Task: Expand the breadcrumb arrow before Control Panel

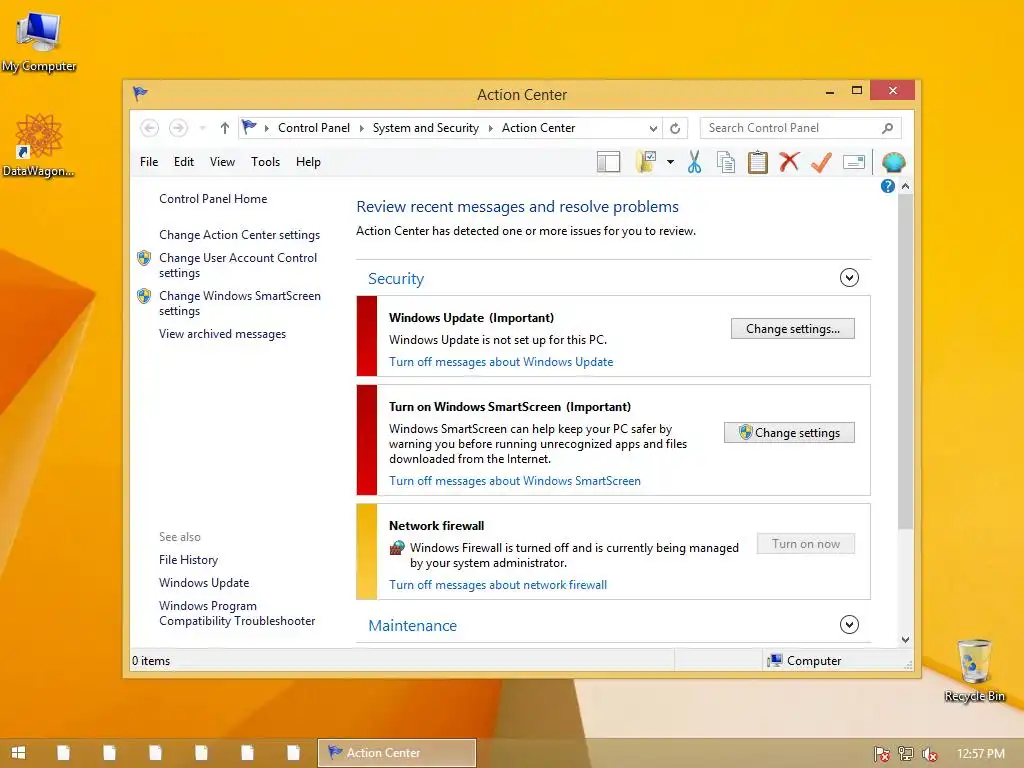Action: (266, 128)
